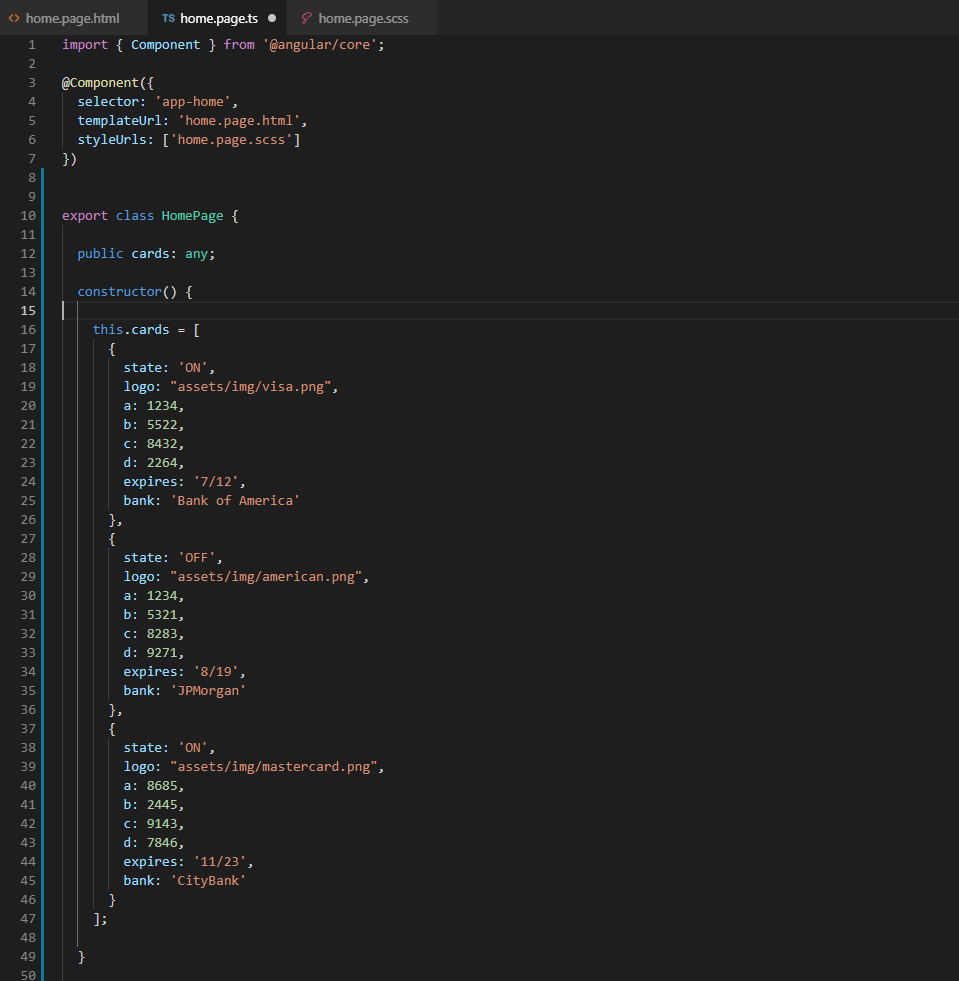The height and width of the screenshot is (981, 959).
Task: Click the value 9271 on line 33
Action: tap(162, 653)
